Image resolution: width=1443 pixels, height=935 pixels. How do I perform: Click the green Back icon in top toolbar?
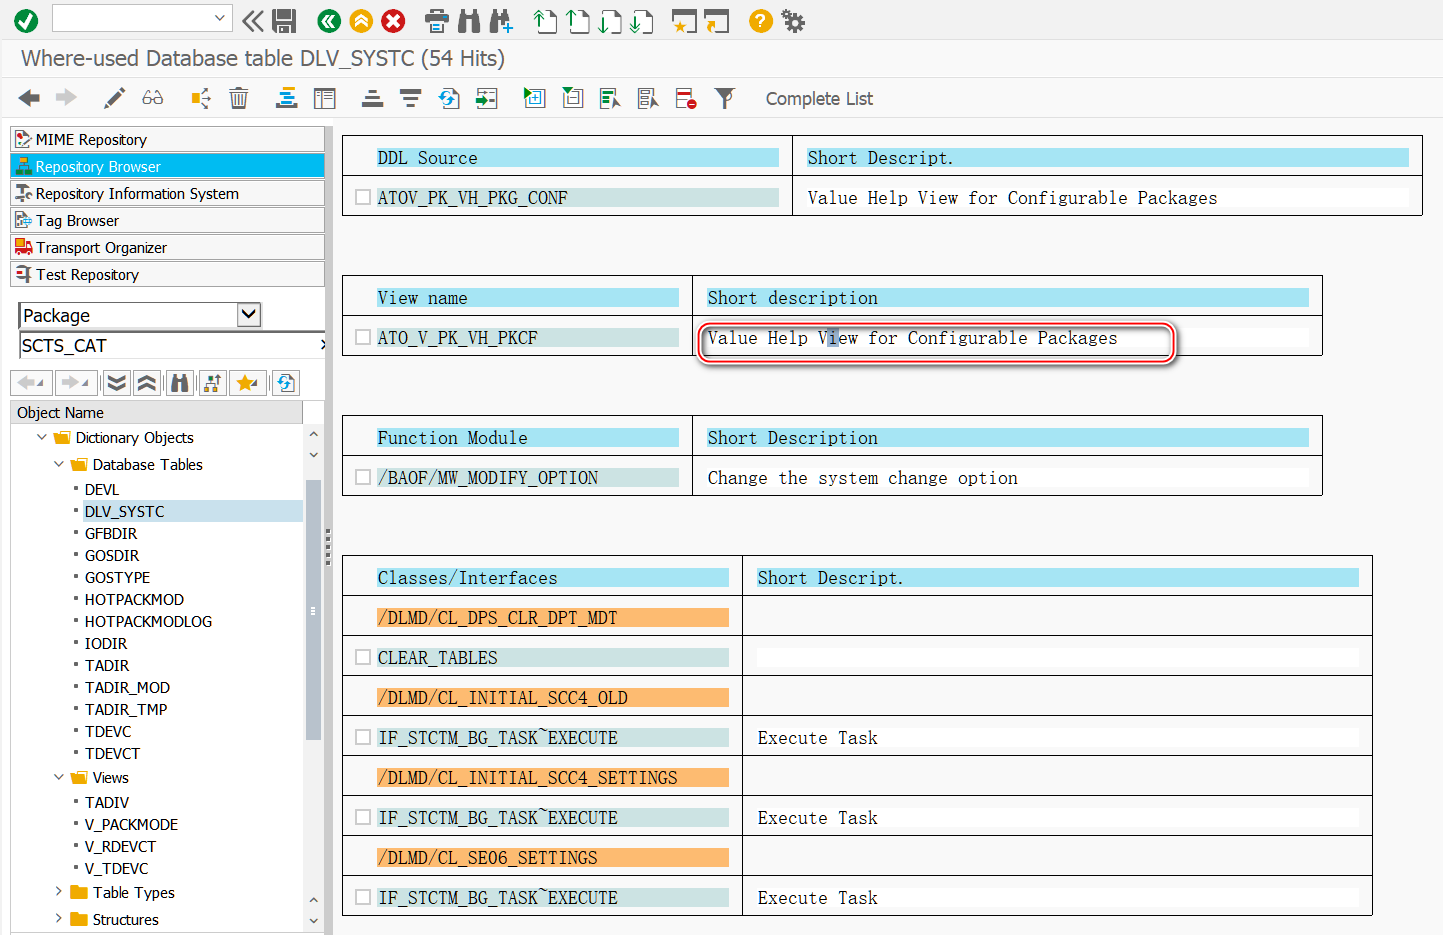(328, 21)
